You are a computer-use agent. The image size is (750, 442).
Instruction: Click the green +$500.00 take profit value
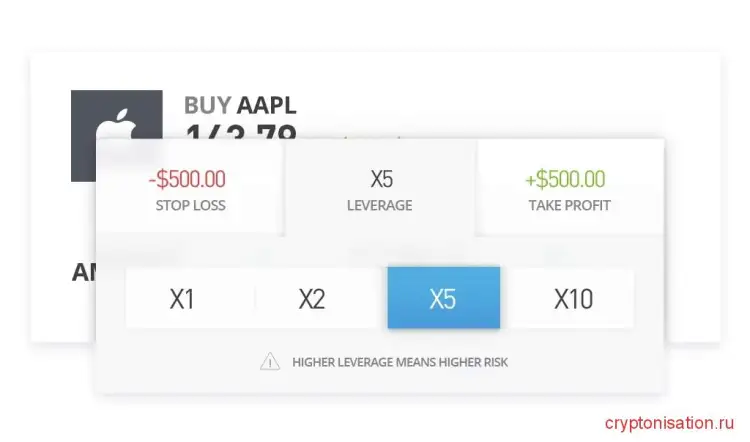(x=565, y=179)
